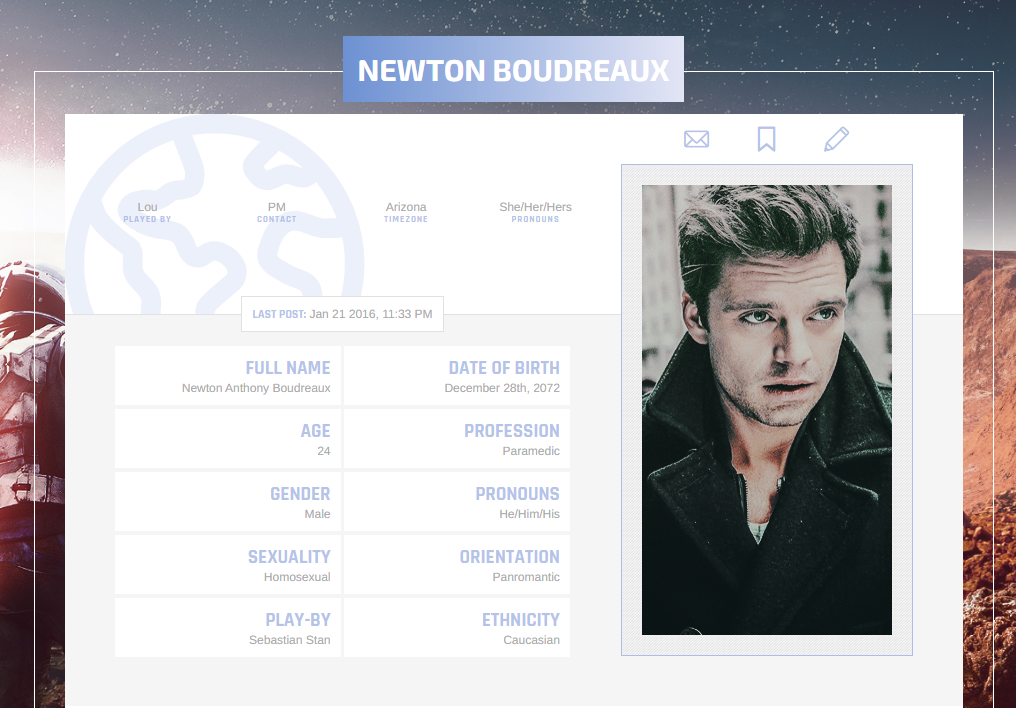The height and width of the screenshot is (708, 1016).
Task: Select the Sexuality field card
Action: [x=228, y=564]
